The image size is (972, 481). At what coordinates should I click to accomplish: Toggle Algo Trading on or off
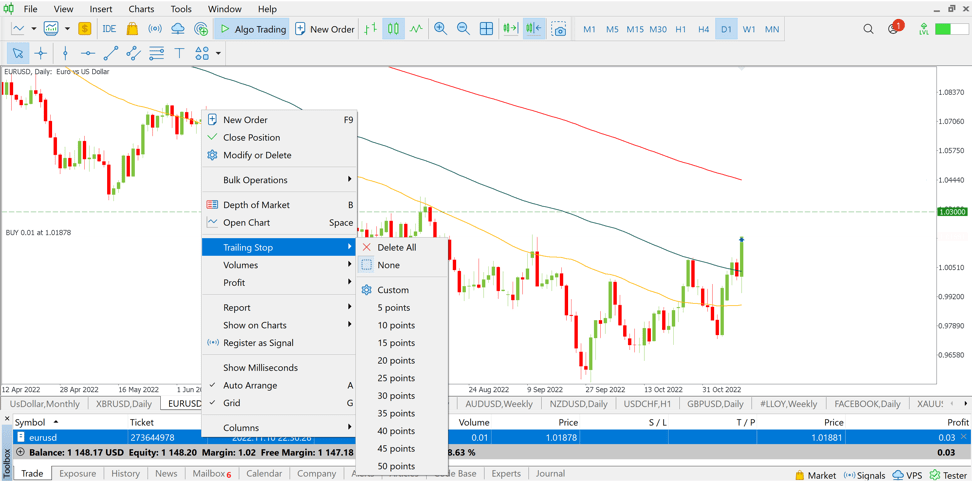(x=252, y=29)
